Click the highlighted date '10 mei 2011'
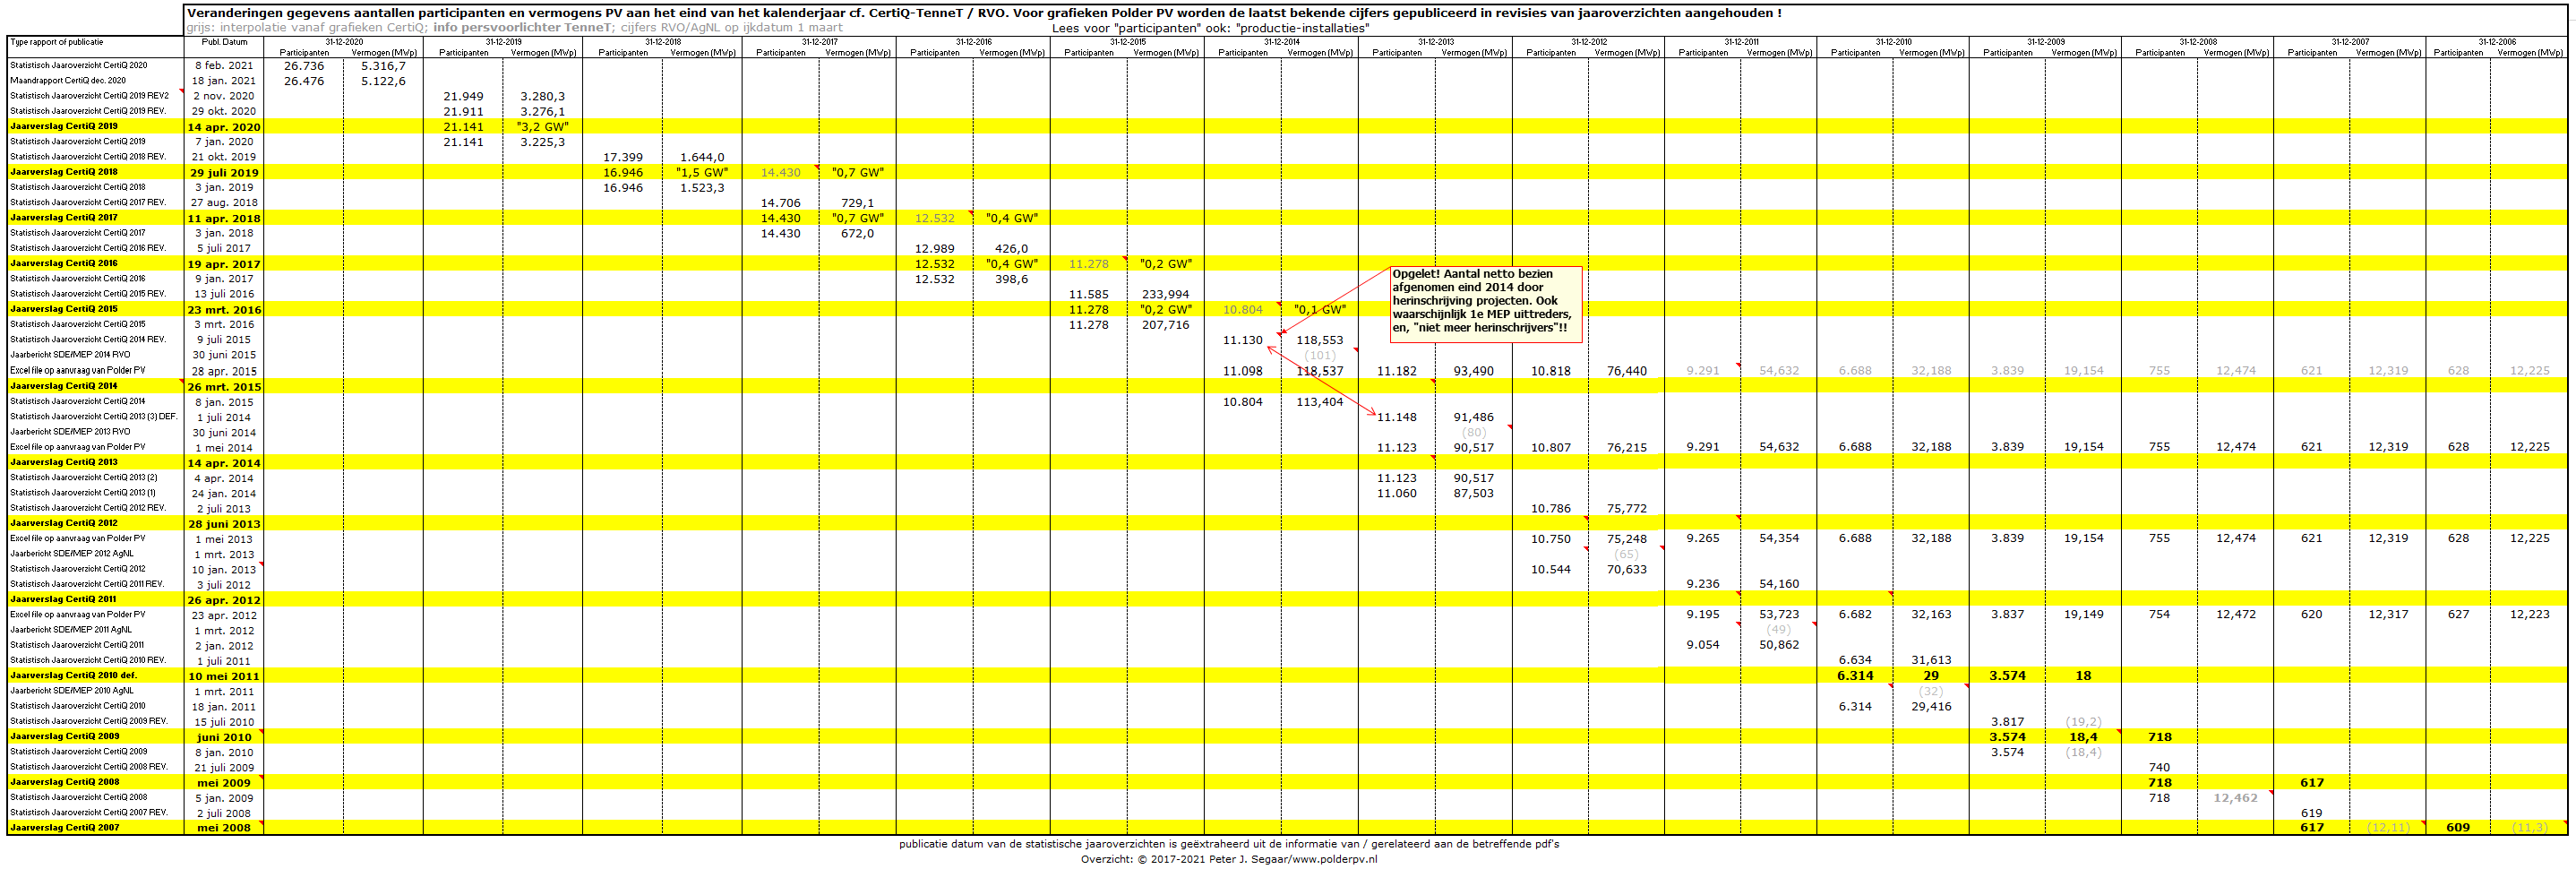2576x869 pixels. point(224,676)
